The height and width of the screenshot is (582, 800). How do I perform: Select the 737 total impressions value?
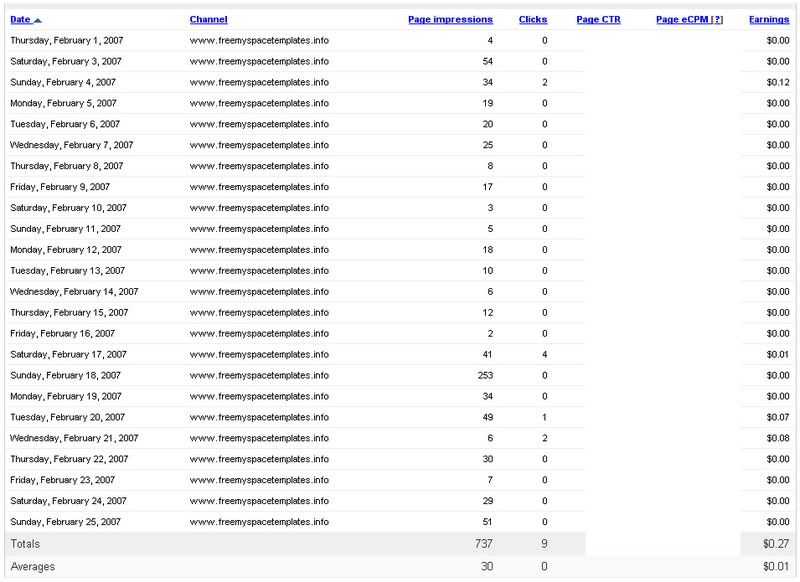click(483, 543)
